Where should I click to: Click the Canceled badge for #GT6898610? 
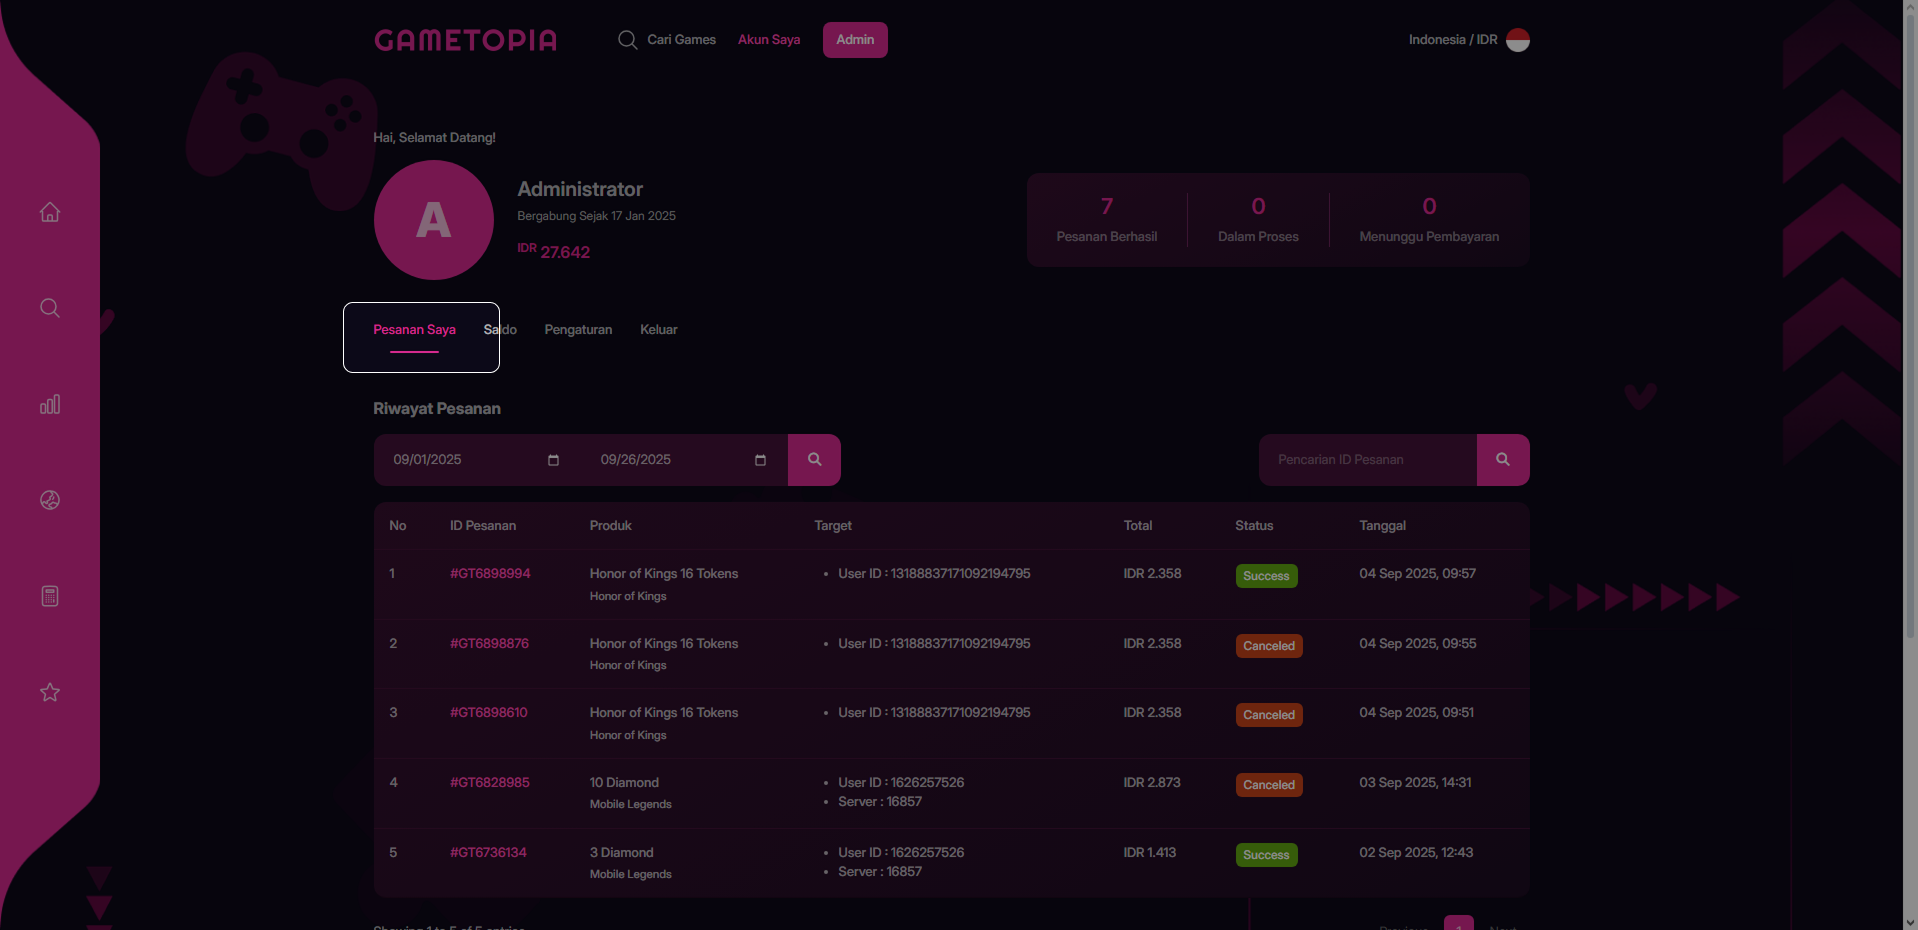[x=1269, y=715]
